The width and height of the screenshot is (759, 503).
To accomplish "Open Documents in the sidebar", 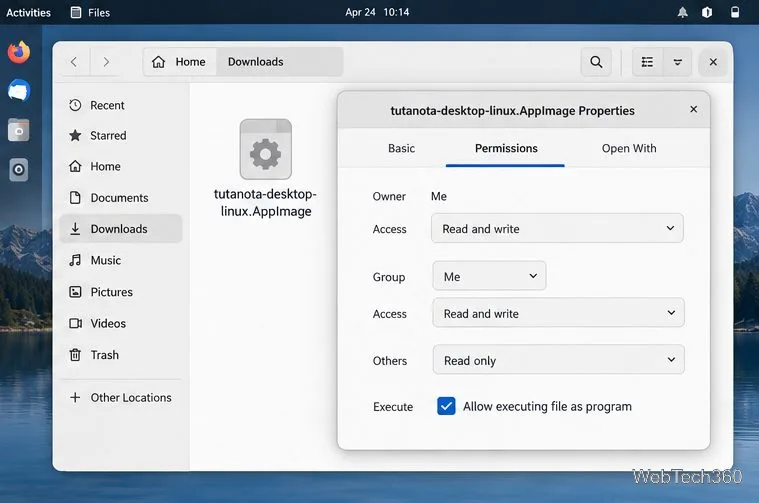I will [x=121, y=198].
